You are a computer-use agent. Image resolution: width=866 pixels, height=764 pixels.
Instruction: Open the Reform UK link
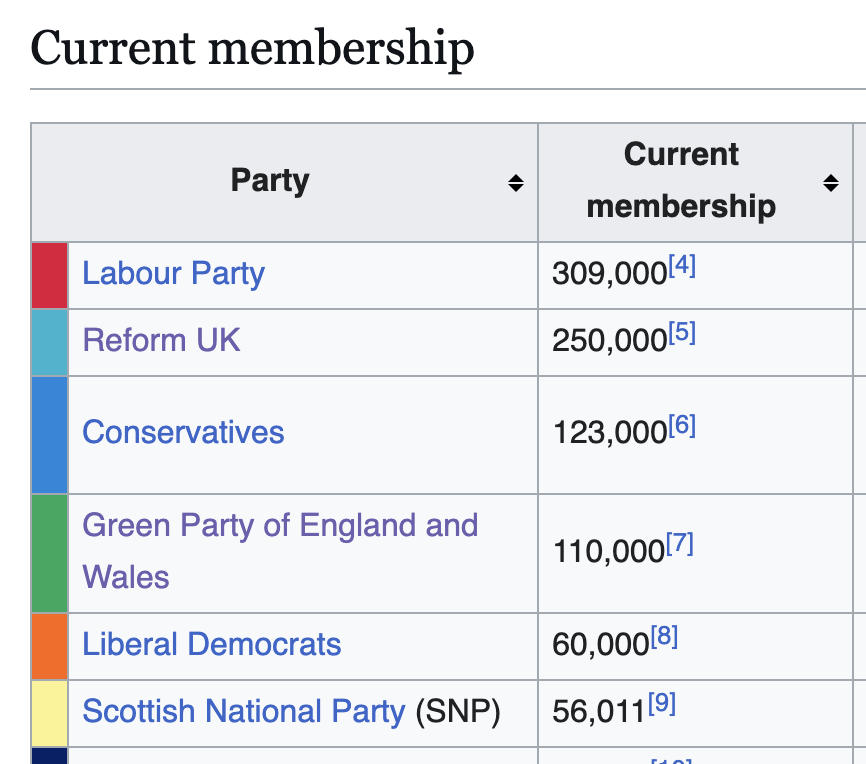(x=161, y=340)
